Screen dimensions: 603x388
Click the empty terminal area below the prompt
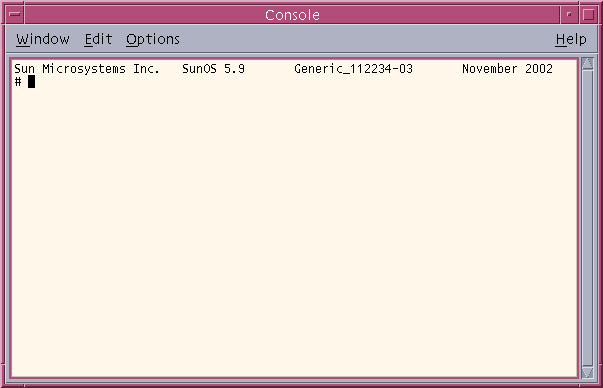(x=294, y=231)
